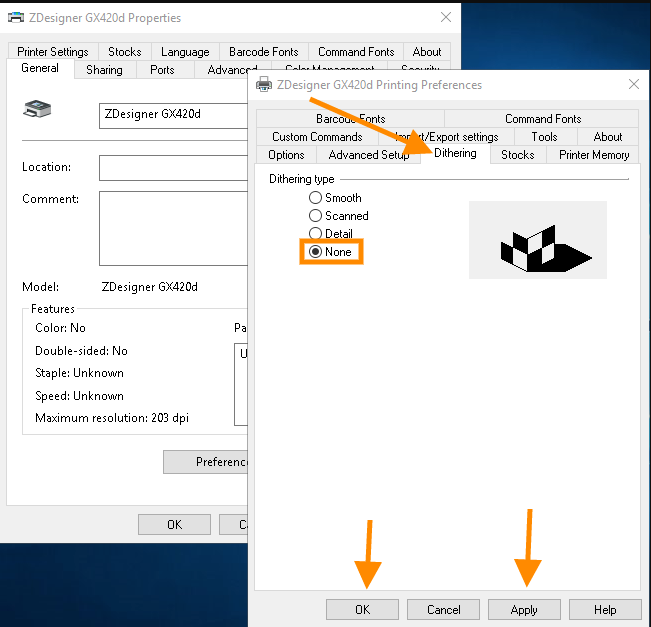Select General tab in Properties window
Viewport: 651px width, 627px height.
(40, 68)
